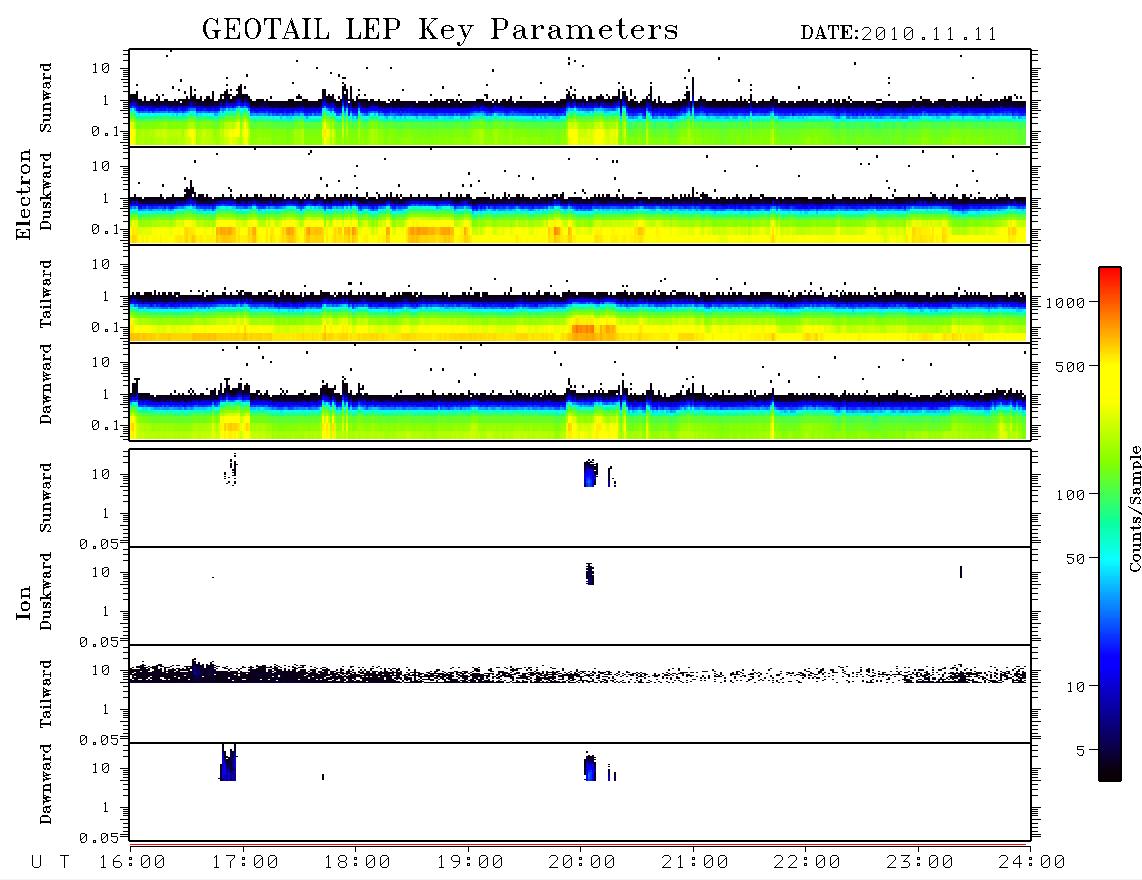Click the 100 tick on the colorbar
Viewport: 1142px width, 880px height.
tap(1070, 495)
